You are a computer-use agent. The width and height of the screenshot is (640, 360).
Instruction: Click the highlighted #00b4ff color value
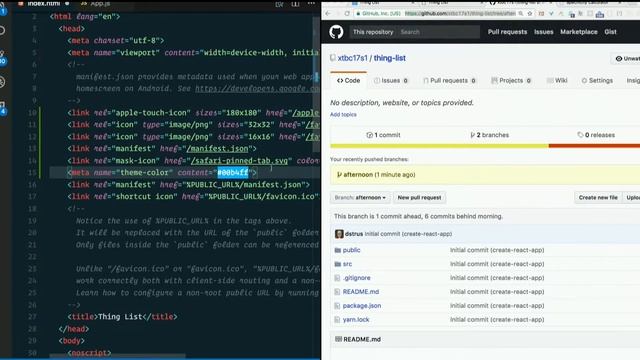tap(233, 173)
